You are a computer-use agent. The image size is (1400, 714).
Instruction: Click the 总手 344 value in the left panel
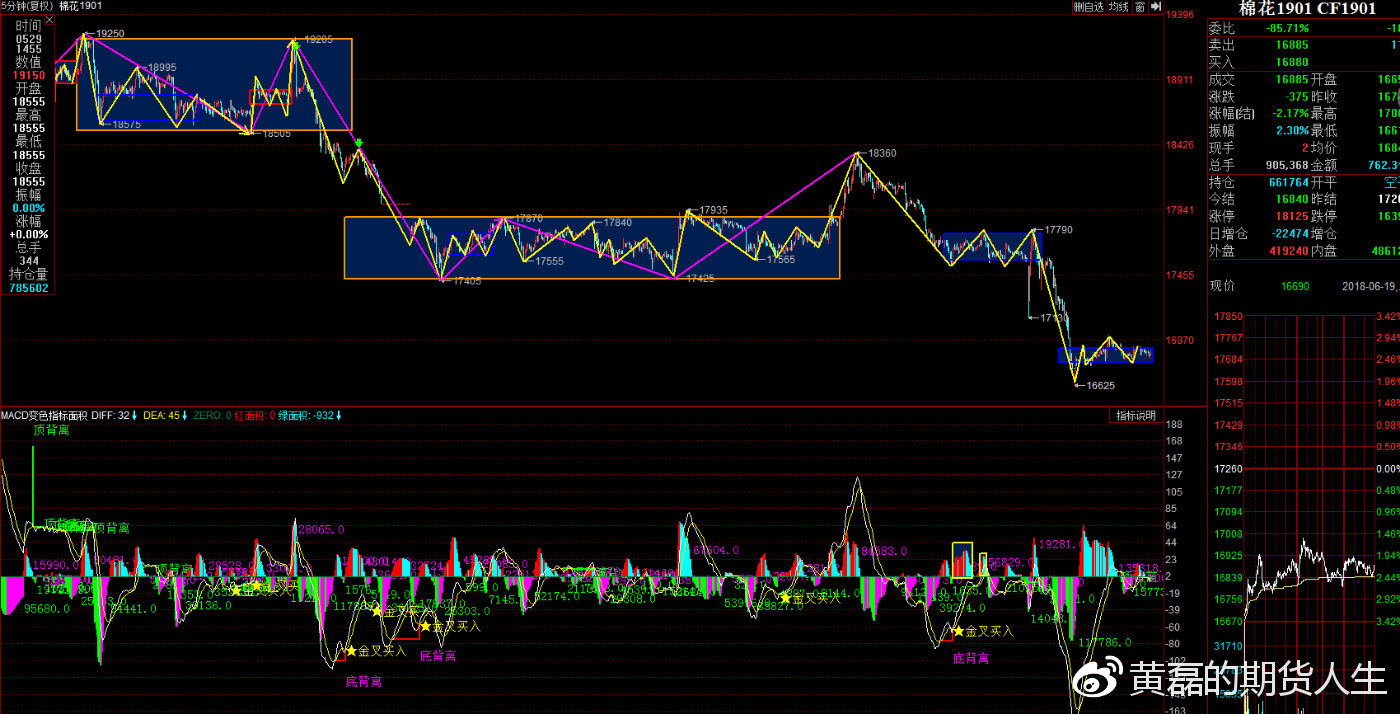(29, 261)
